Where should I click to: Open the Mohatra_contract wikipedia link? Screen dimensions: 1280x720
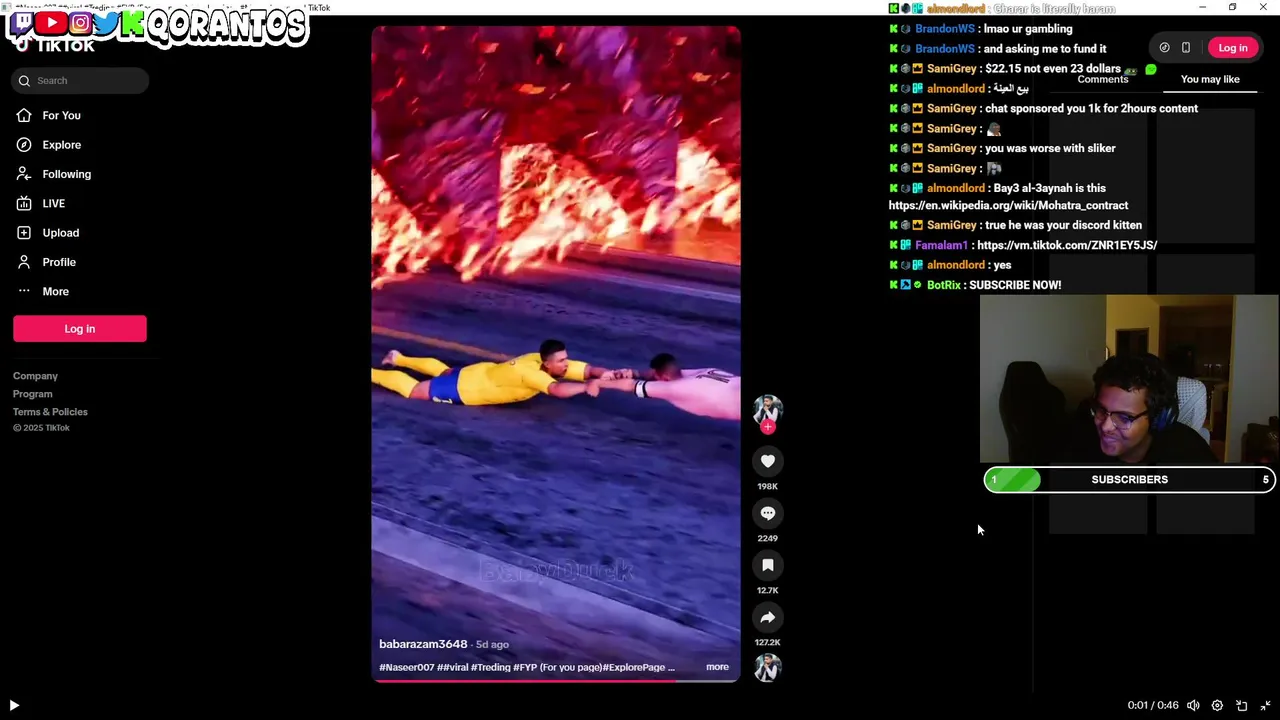(x=1008, y=205)
